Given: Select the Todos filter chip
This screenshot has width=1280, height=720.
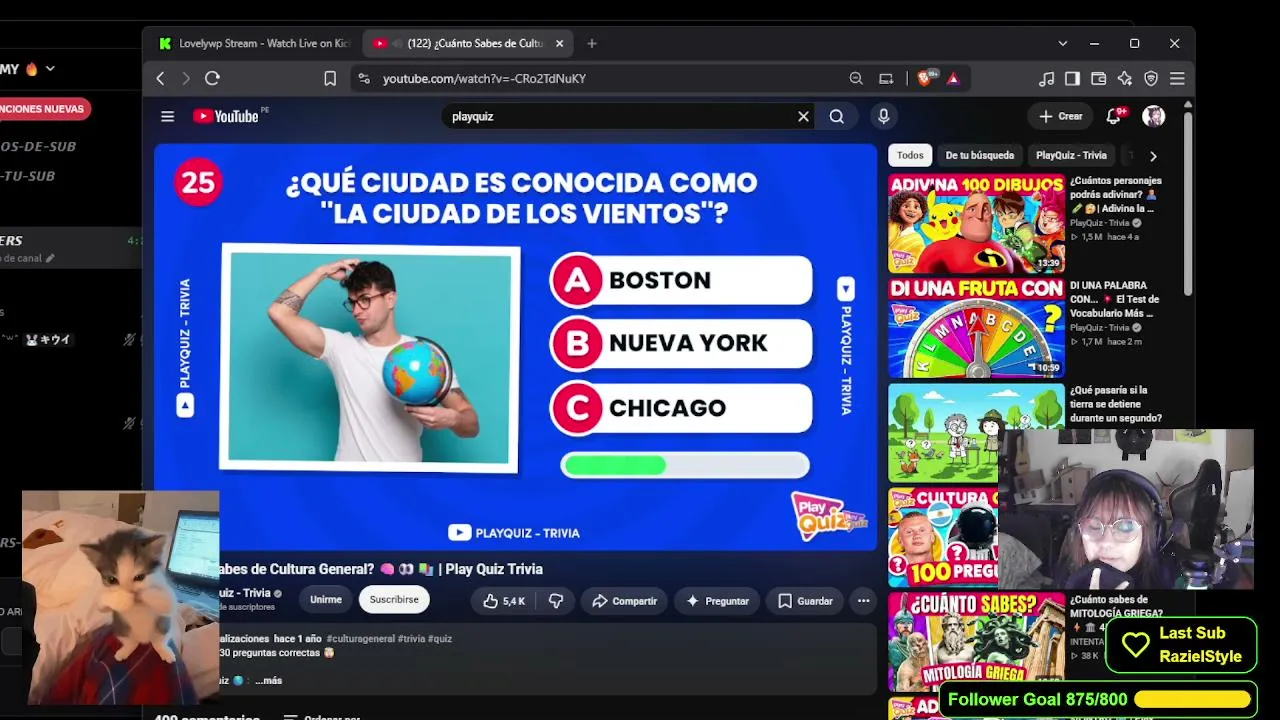Looking at the screenshot, I should point(910,155).
